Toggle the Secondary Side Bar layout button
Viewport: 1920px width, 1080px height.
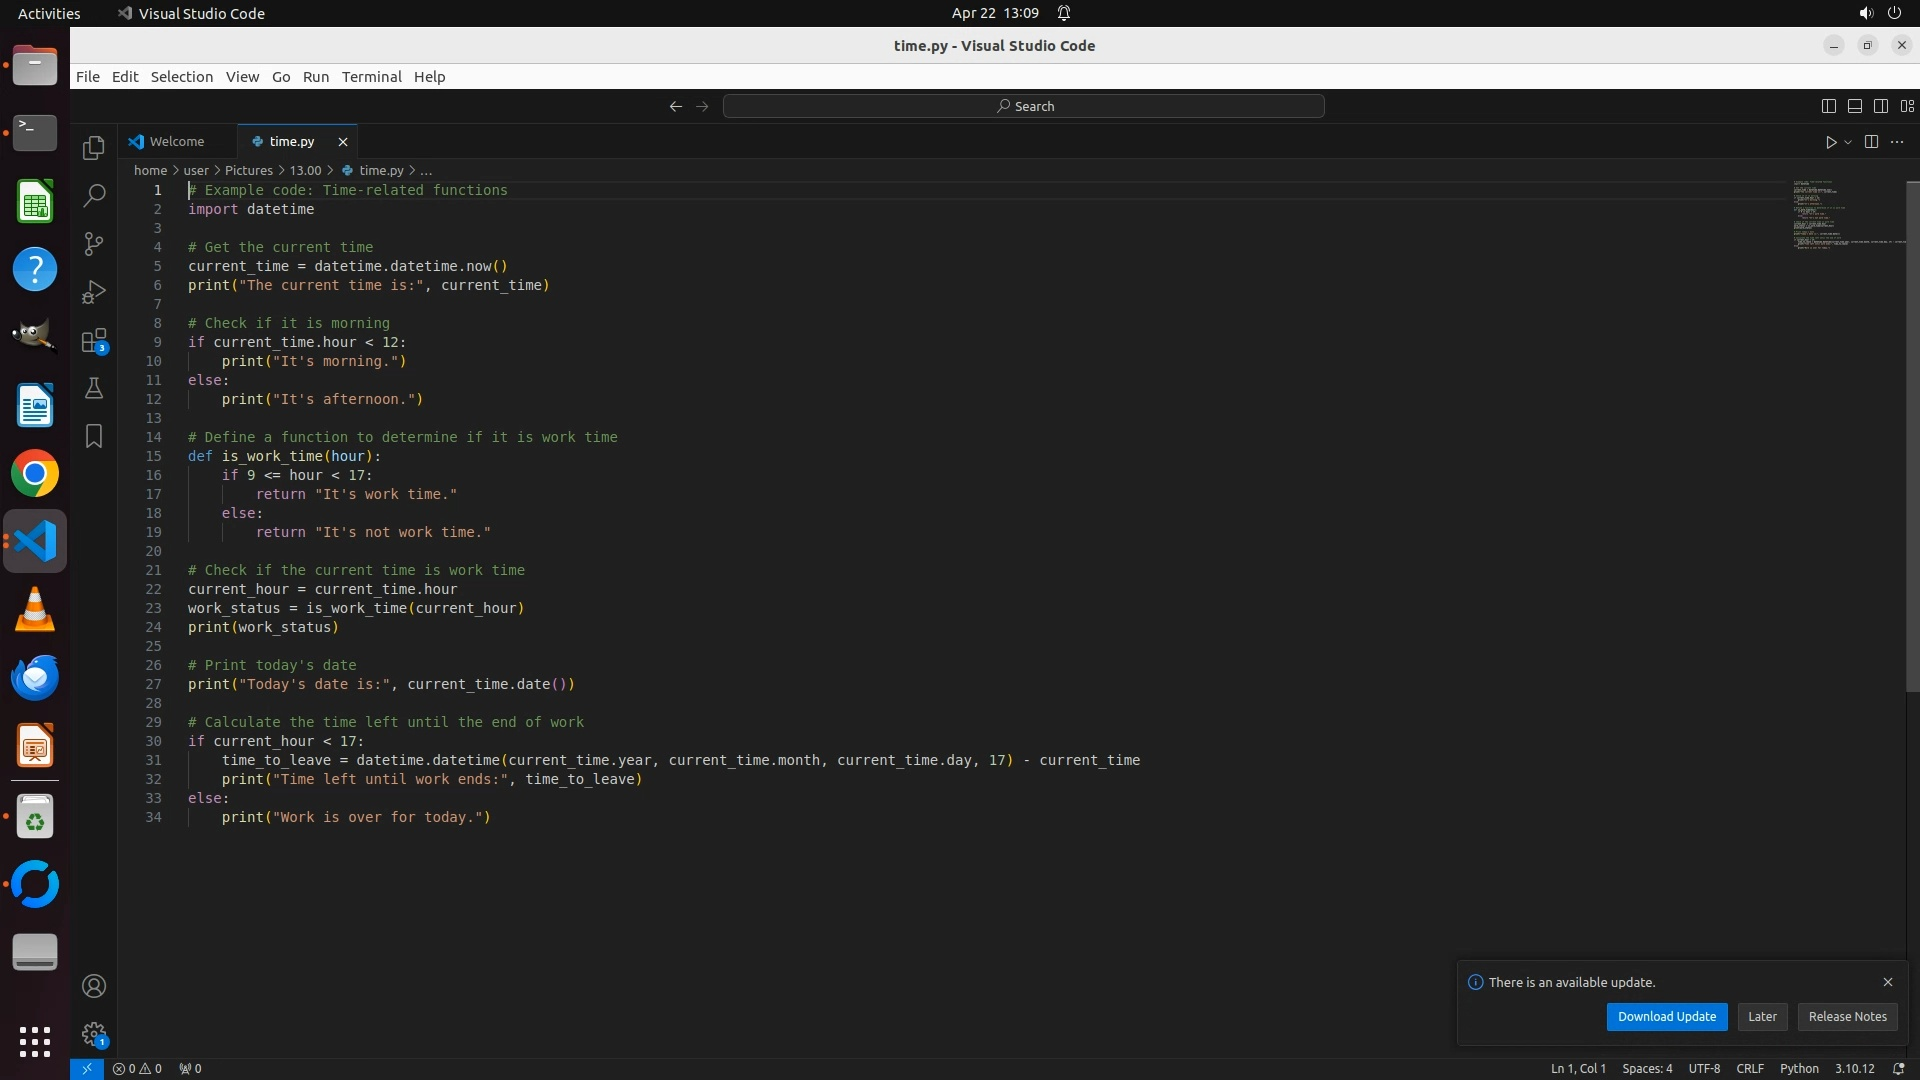pyautogui.click(x=1880, y=106)
